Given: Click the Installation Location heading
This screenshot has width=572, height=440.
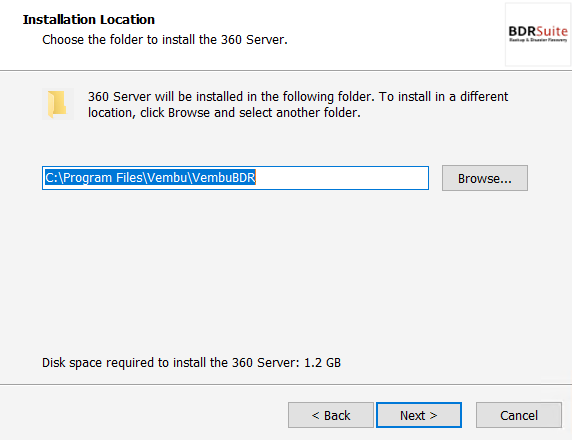Looking at the screenshot, I should tap(89, 20).
